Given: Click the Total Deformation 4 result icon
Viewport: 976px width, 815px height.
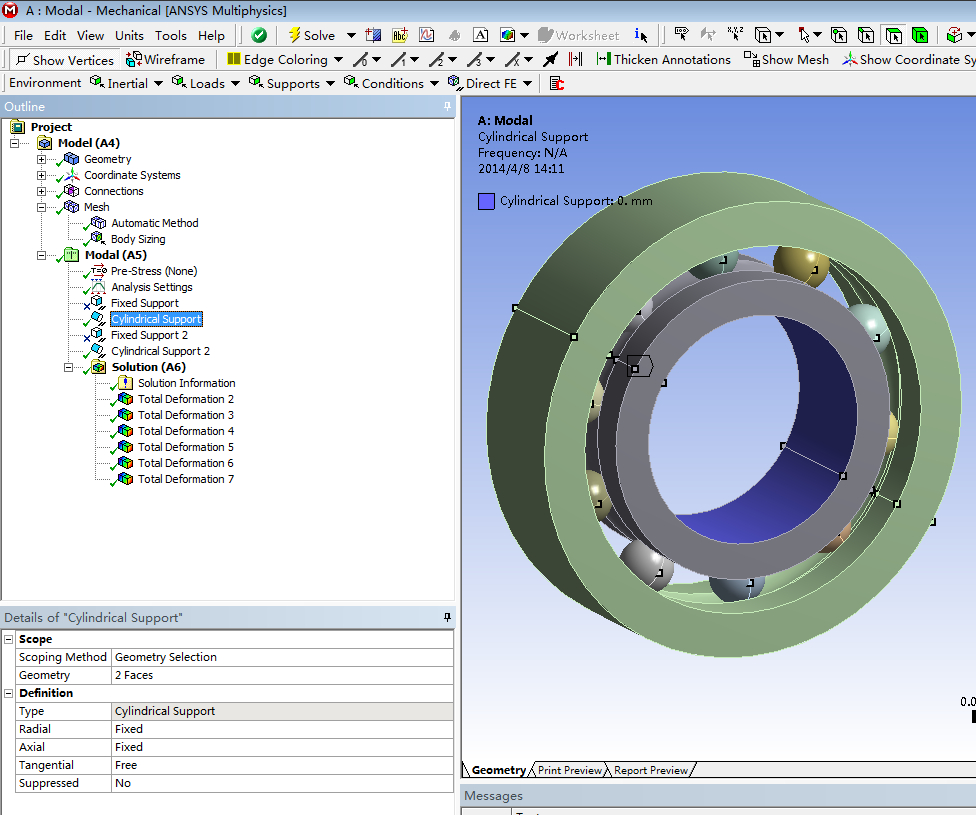Looking at the screenshot, I should (x=125, y=431).
